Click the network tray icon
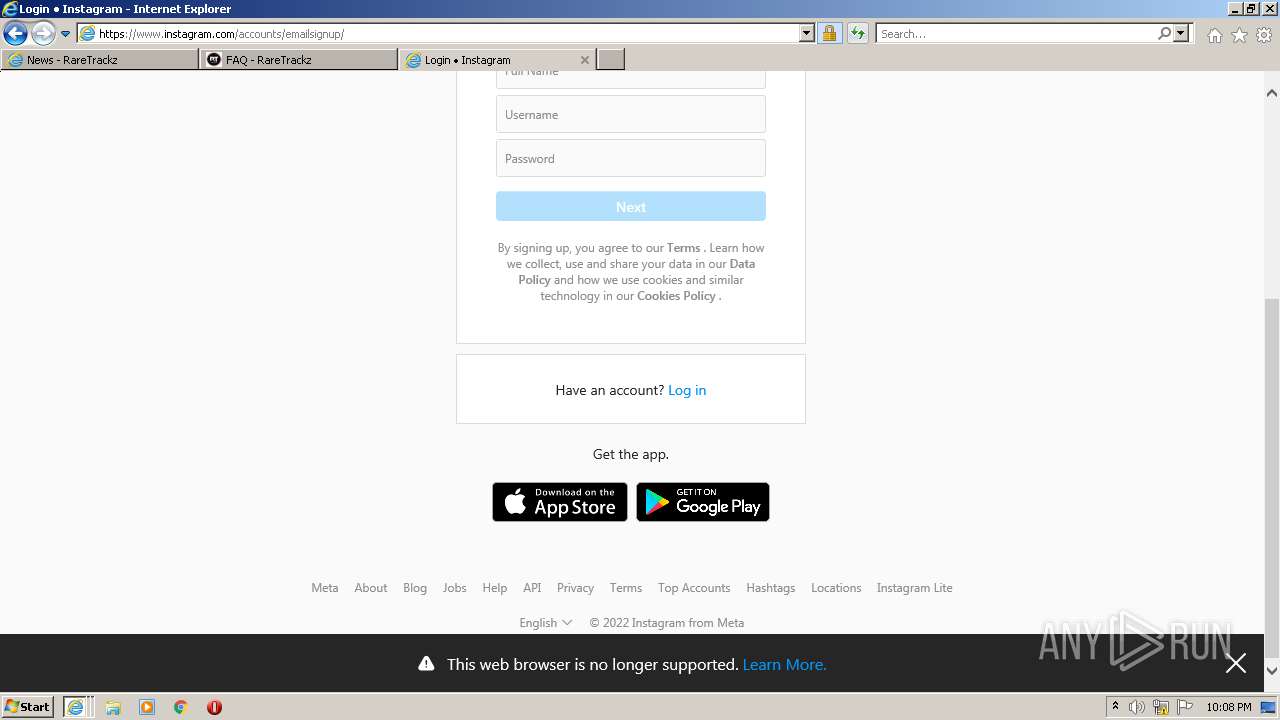Image resolution: width=1280 pixels, height=720 pixels. 1161,707
